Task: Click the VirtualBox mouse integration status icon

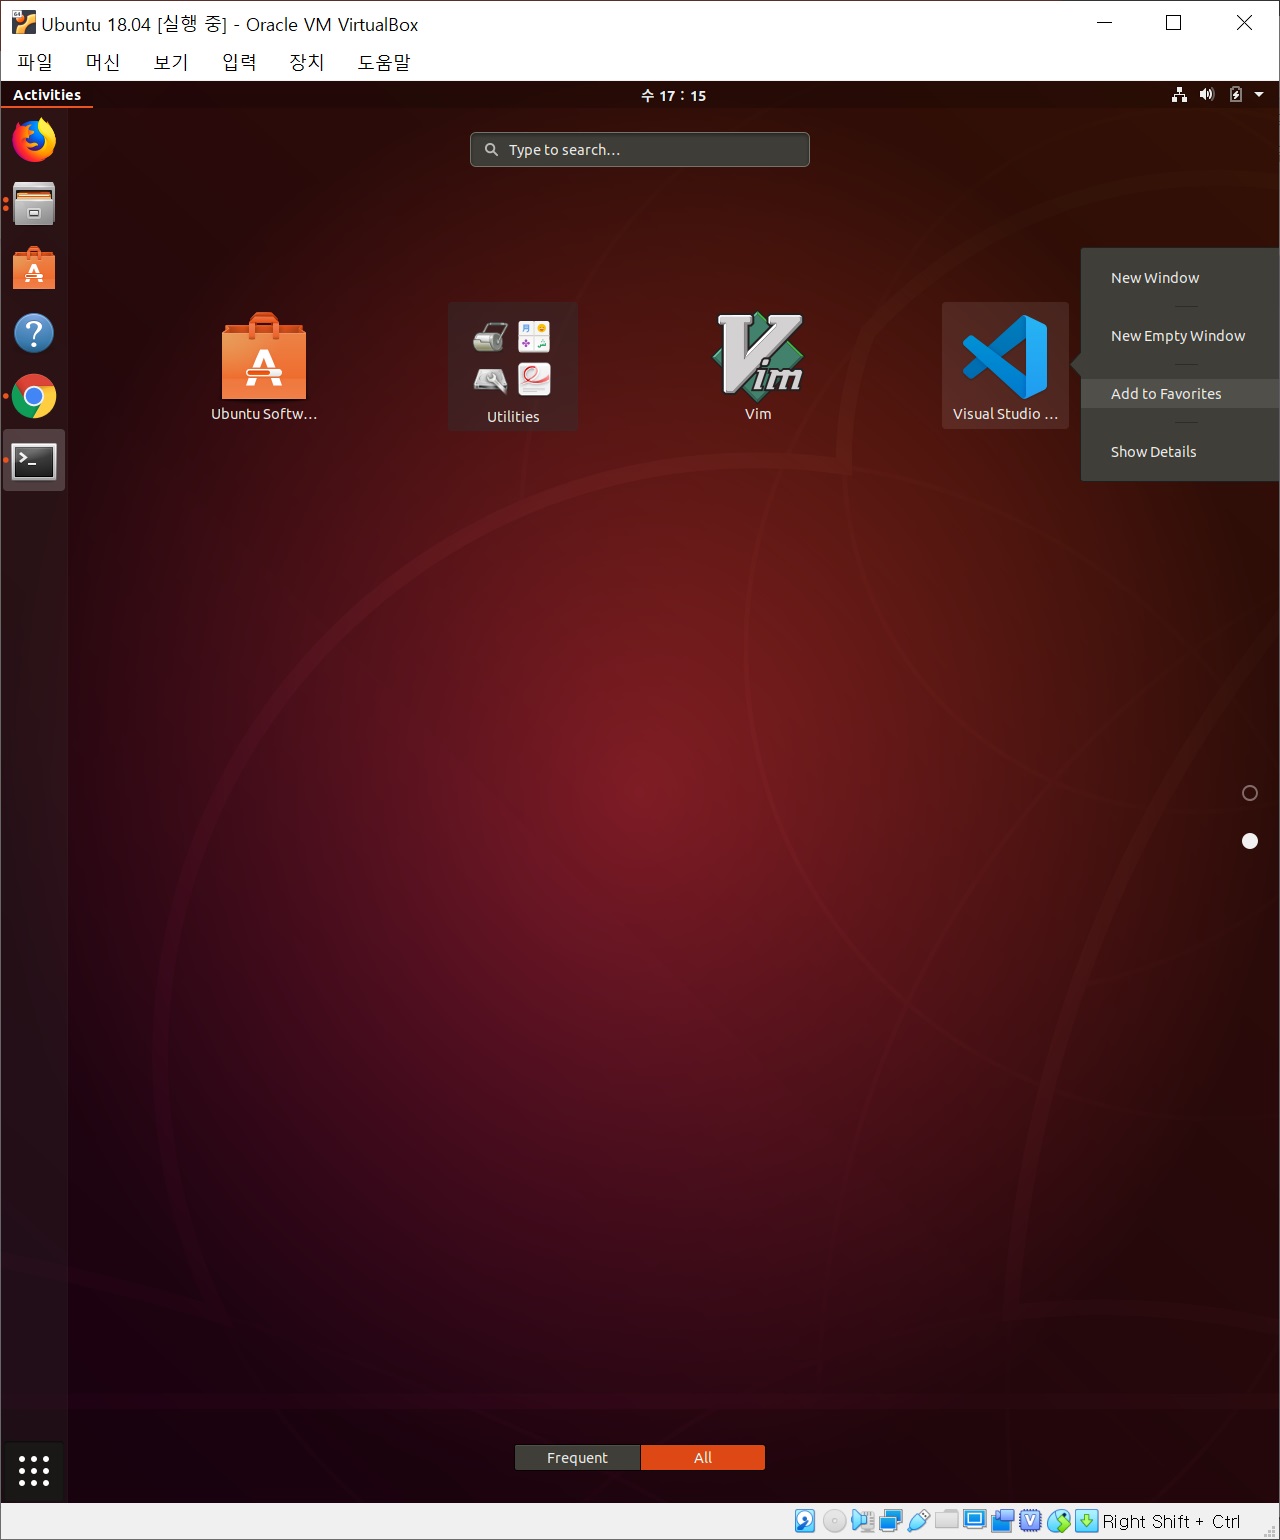Action: click(x=1059, y=1521)
